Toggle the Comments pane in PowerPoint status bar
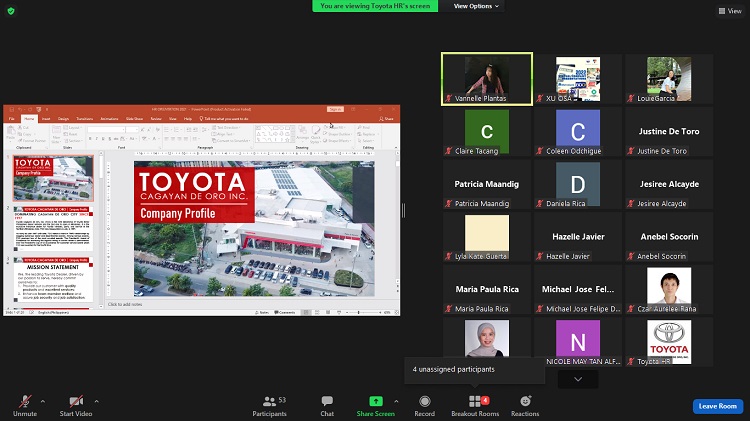This screenshot has width=750, height=421. tap(285, 312)
